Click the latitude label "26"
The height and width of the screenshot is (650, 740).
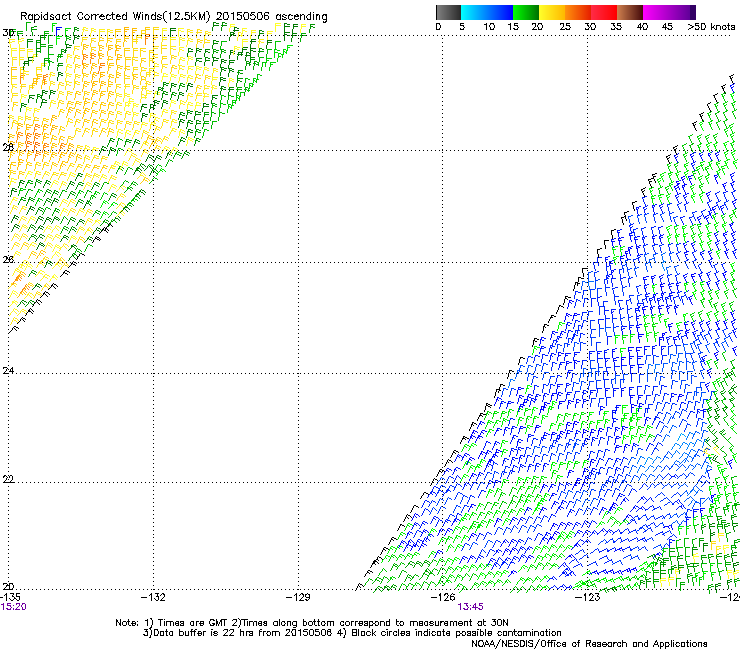click(8, 259)
